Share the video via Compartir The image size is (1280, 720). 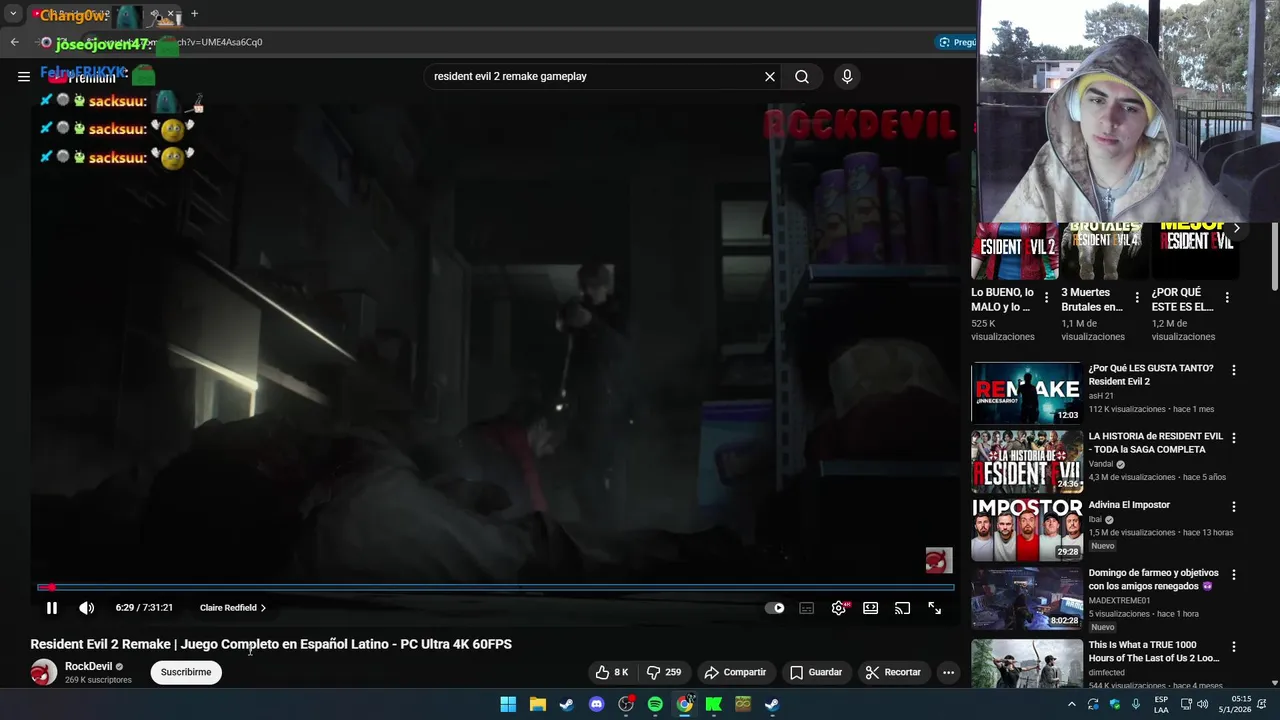click(735, 672)
